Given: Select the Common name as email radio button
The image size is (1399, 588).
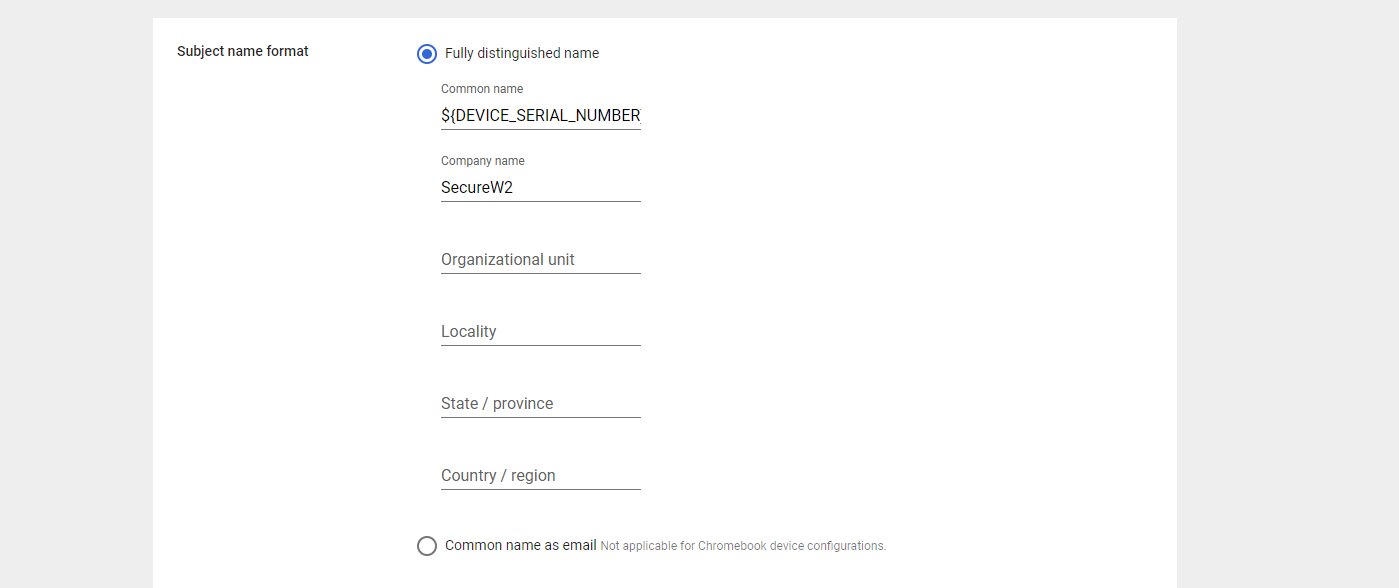Looking at the screenshot, I should [427, 546].
